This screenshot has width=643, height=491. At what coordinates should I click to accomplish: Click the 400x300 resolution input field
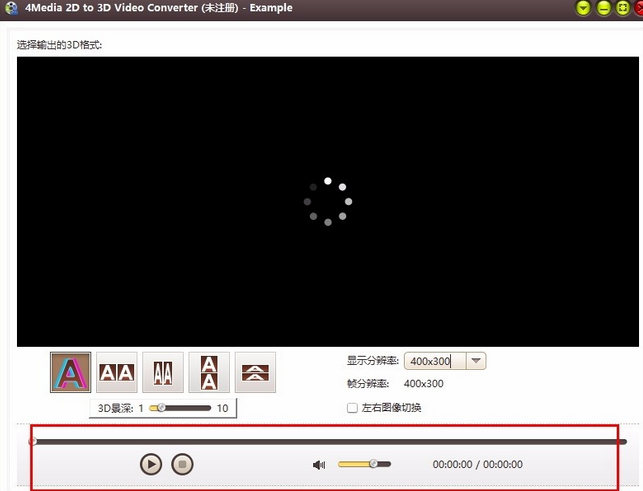tap(436, 361)
